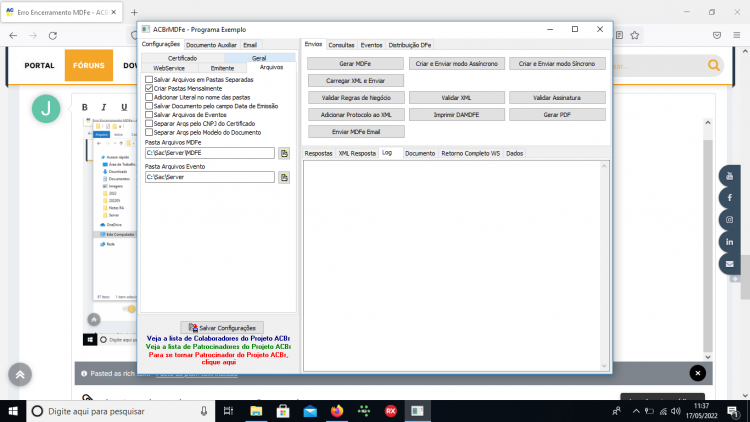
Task: Open Firefox from the Windows taskbar
Action: [337, 411]
